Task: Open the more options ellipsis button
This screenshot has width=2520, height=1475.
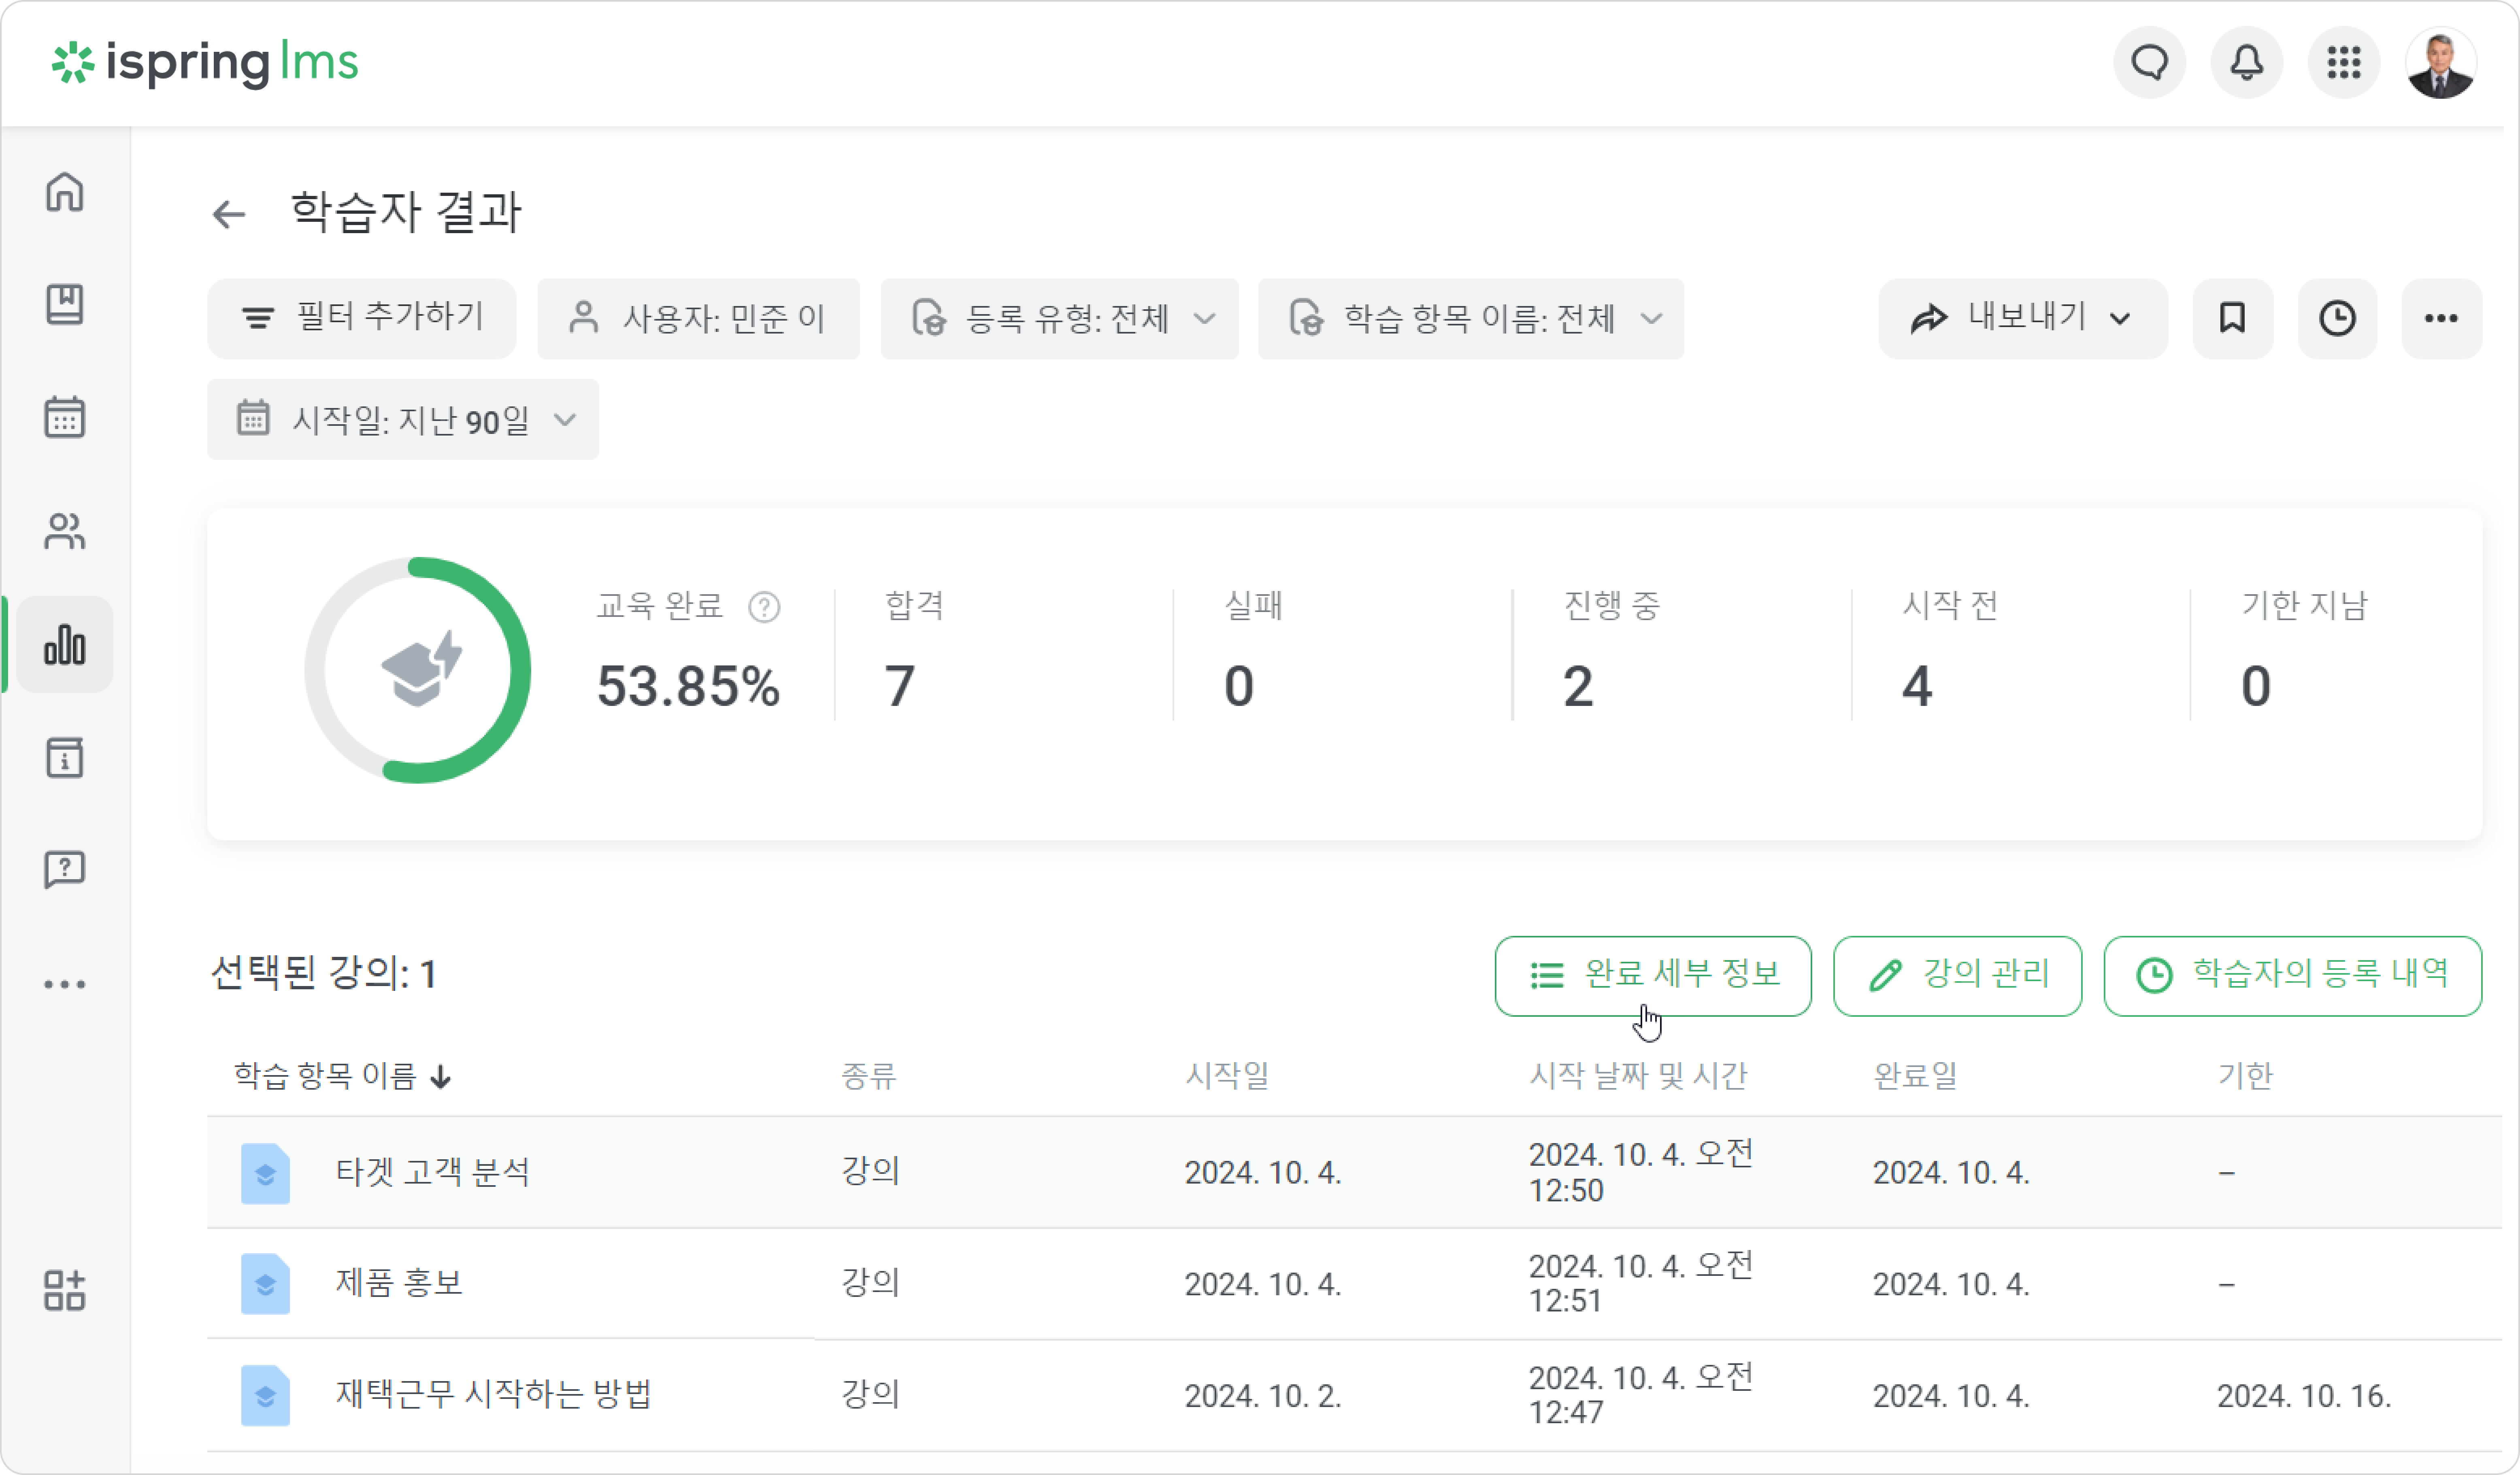Action: 2442,319
